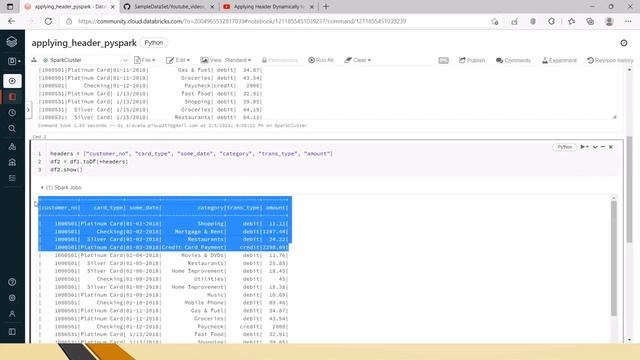This screenshot has height=360, width=640.
Task: Click the refresh-style extension icon
Action: pyautogui.click(x=551, y=22)
